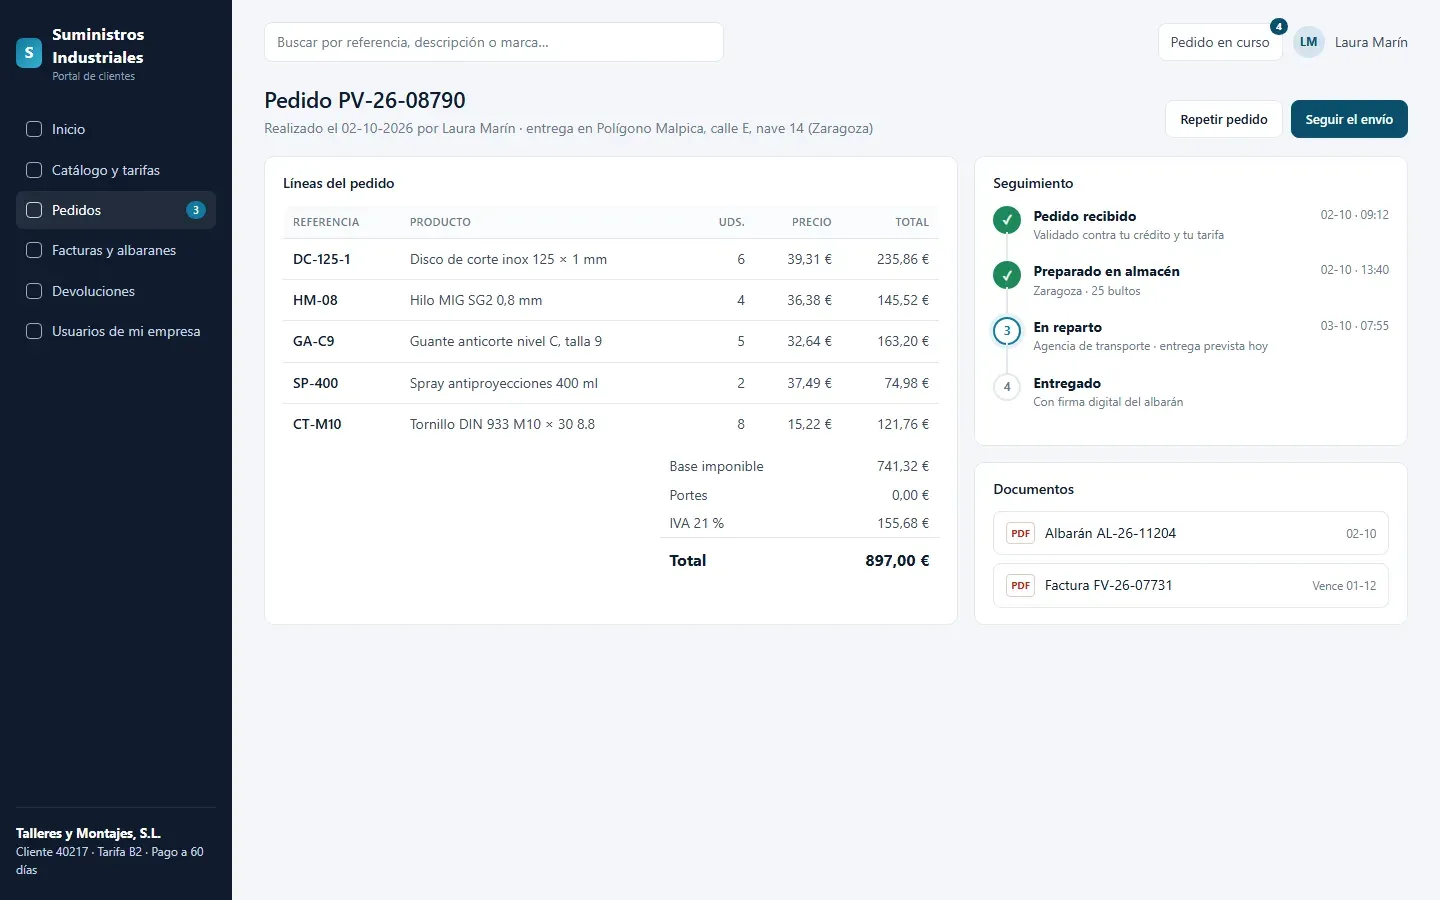
Task: Select reference HM-08 in the order lines
Action: [315, 300]
